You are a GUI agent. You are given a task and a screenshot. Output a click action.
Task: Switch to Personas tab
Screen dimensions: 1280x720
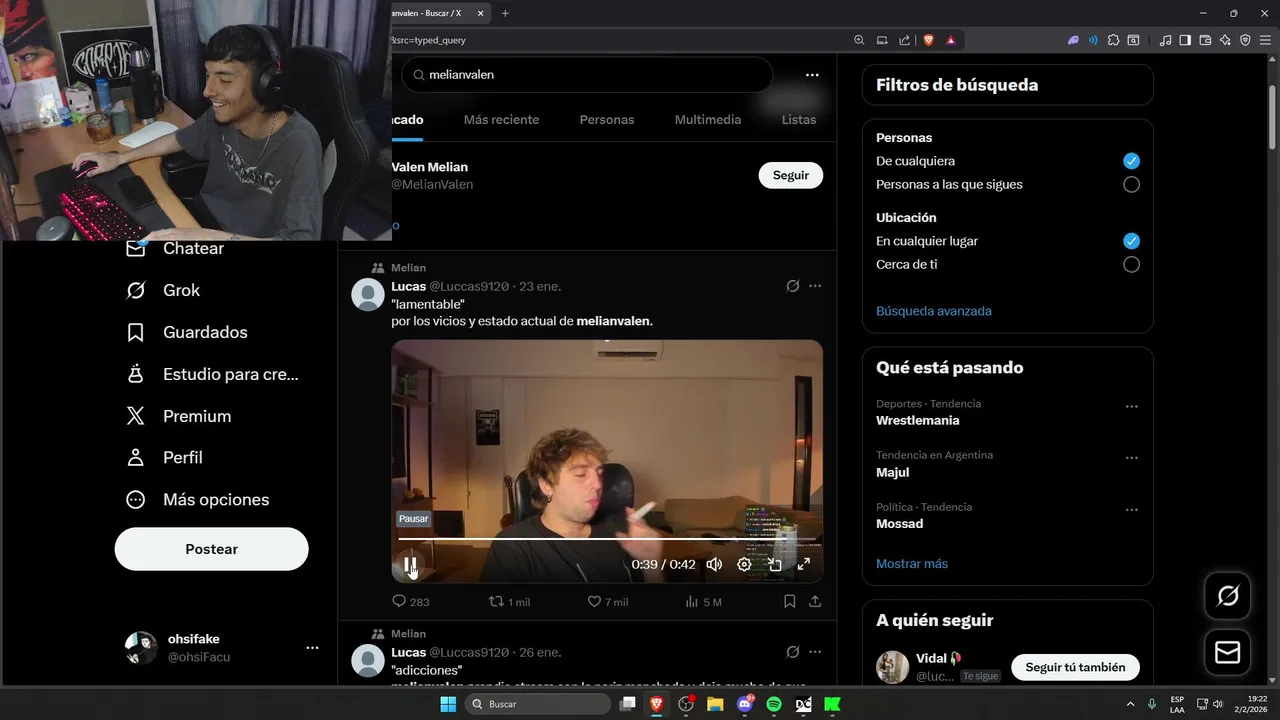pyautogui.click(x=607, y=119)
